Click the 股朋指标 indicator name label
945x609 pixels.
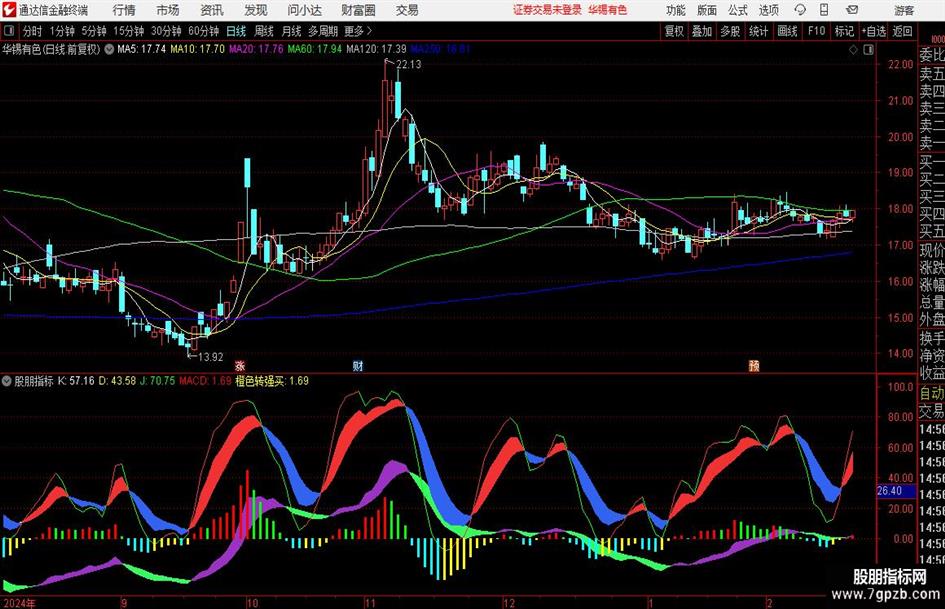click(34, 381)
